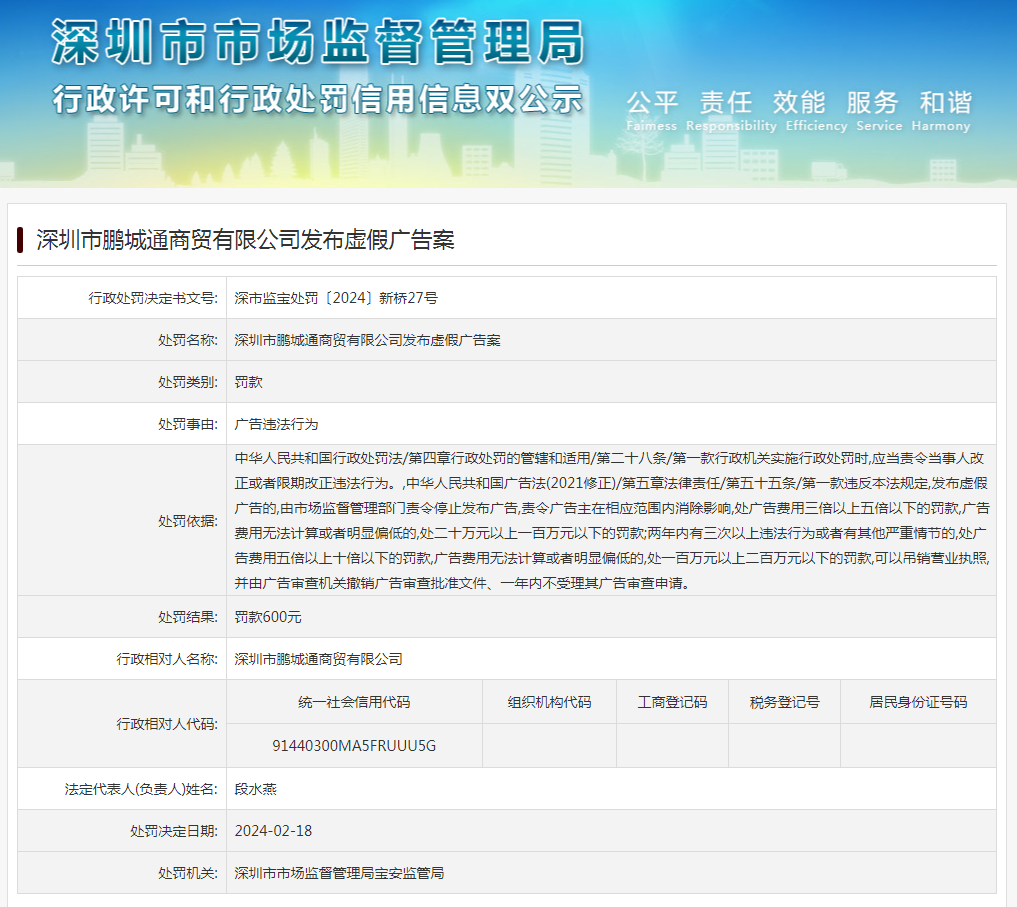Click the page heading 深圳市鹏城通商贸有限公司发布虚假广告案
The width and height of the screenshot is (1017, 907).
point(245,240)
